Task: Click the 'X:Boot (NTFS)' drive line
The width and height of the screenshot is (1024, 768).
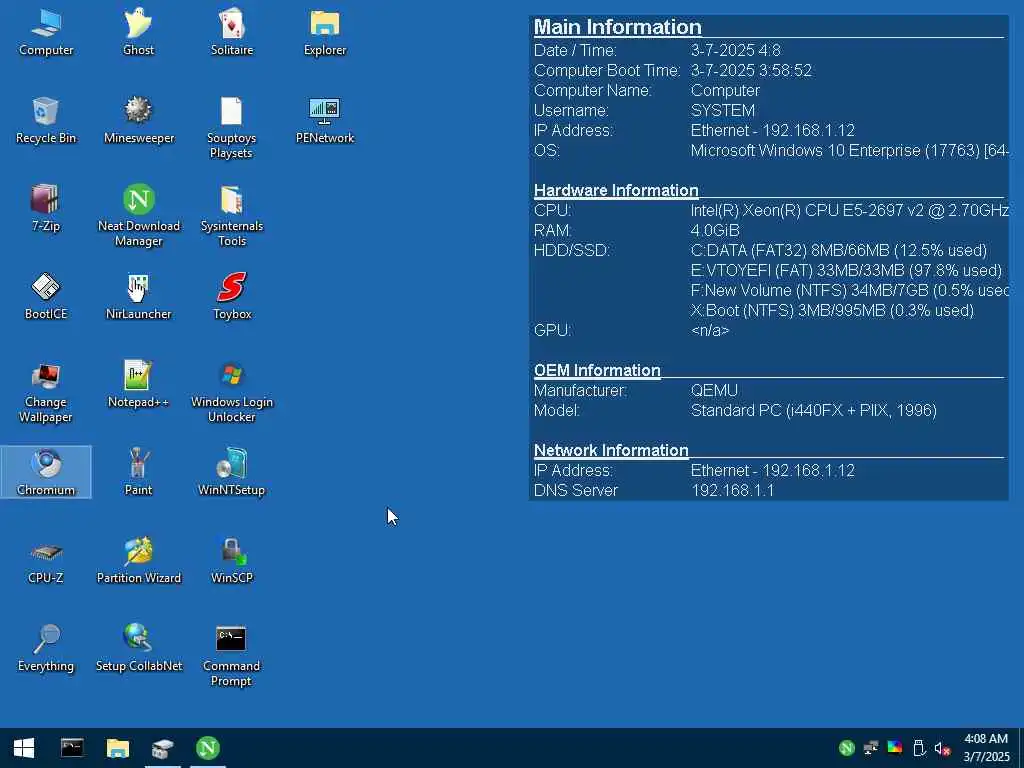Action: point(832,310)
